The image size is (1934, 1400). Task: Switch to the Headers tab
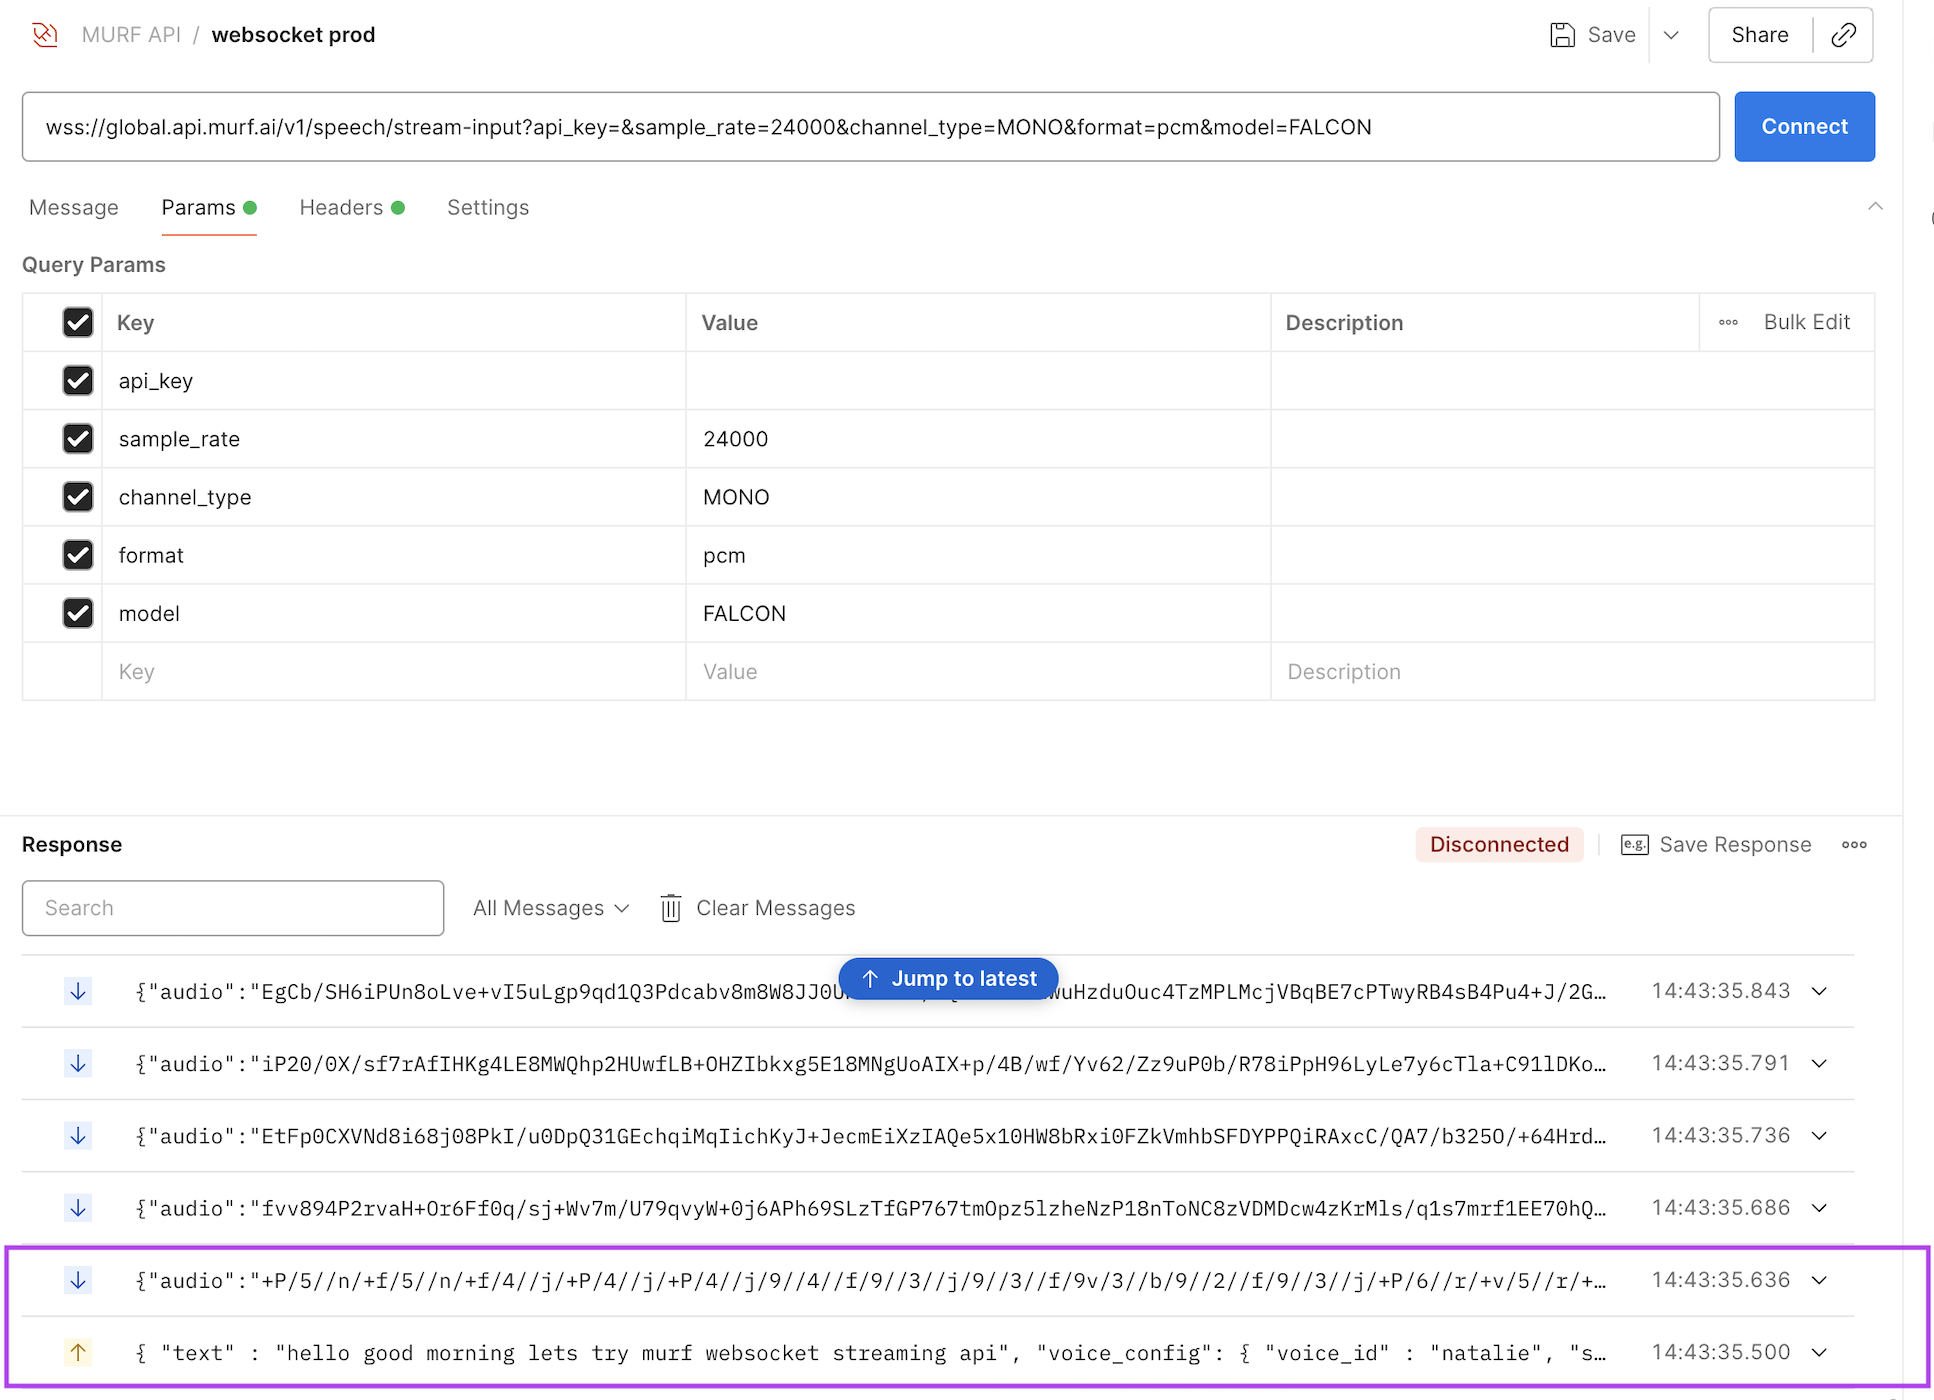click(341, 207)
